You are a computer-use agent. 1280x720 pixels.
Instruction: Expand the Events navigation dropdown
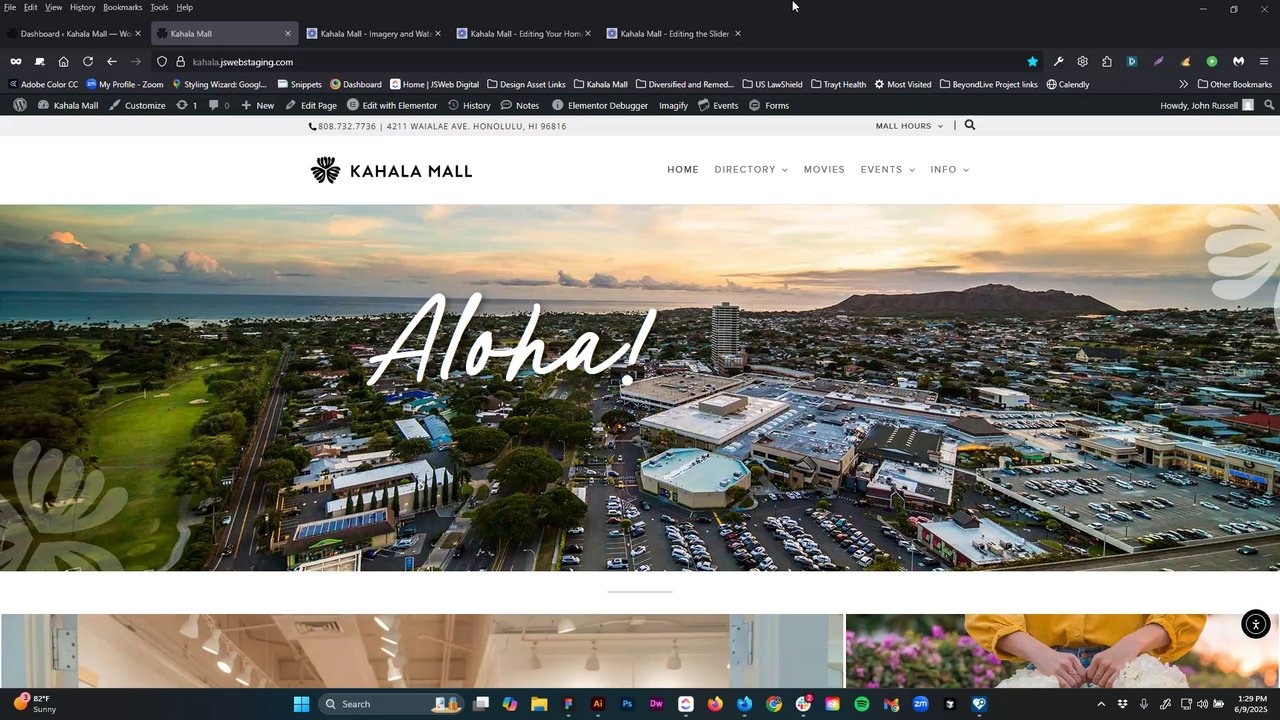pos(888,170)
